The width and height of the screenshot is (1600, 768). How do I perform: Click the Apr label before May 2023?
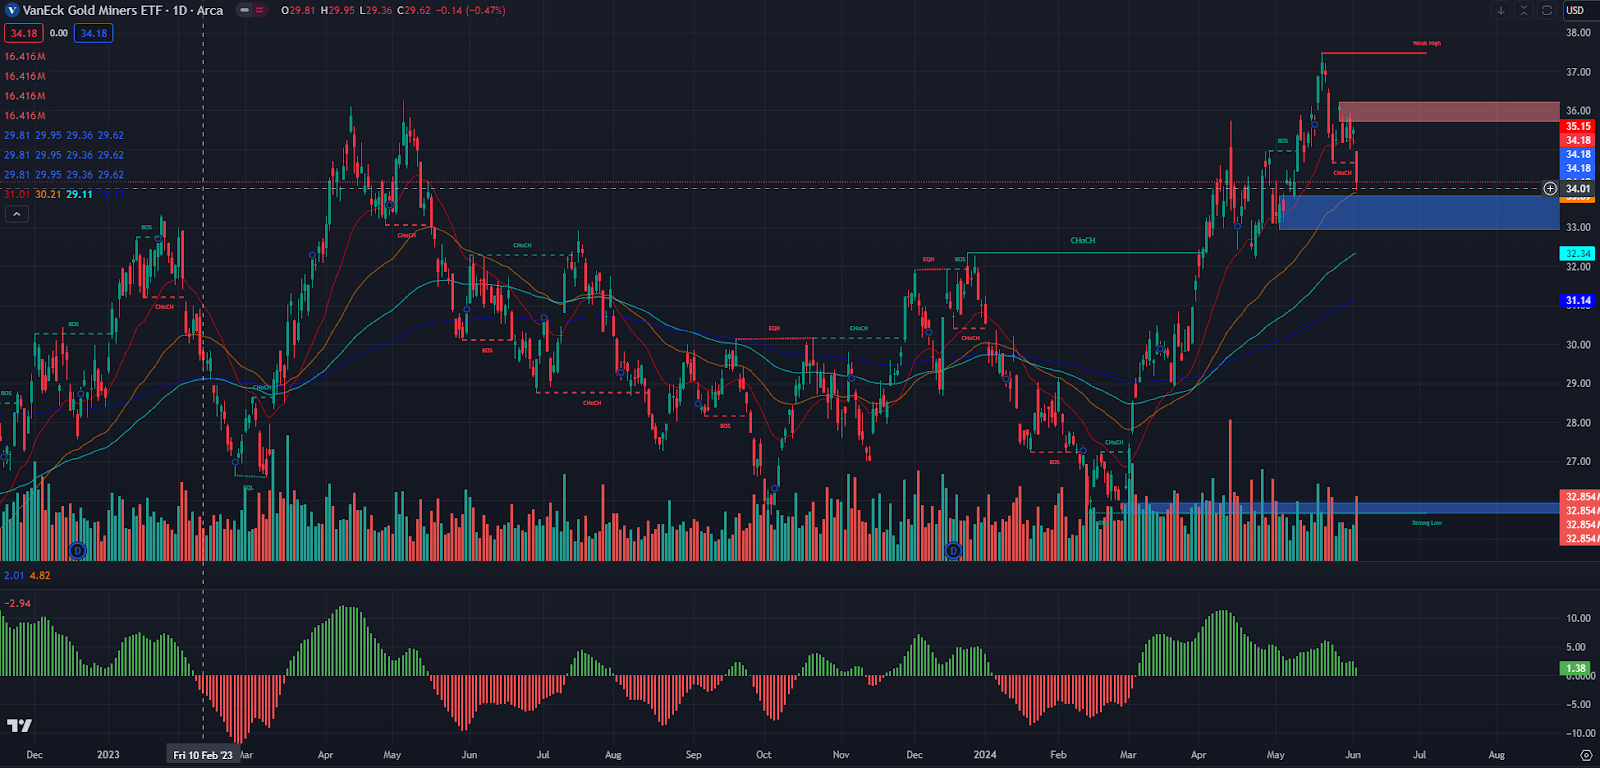pyautogui.click(x=326, y=755)
